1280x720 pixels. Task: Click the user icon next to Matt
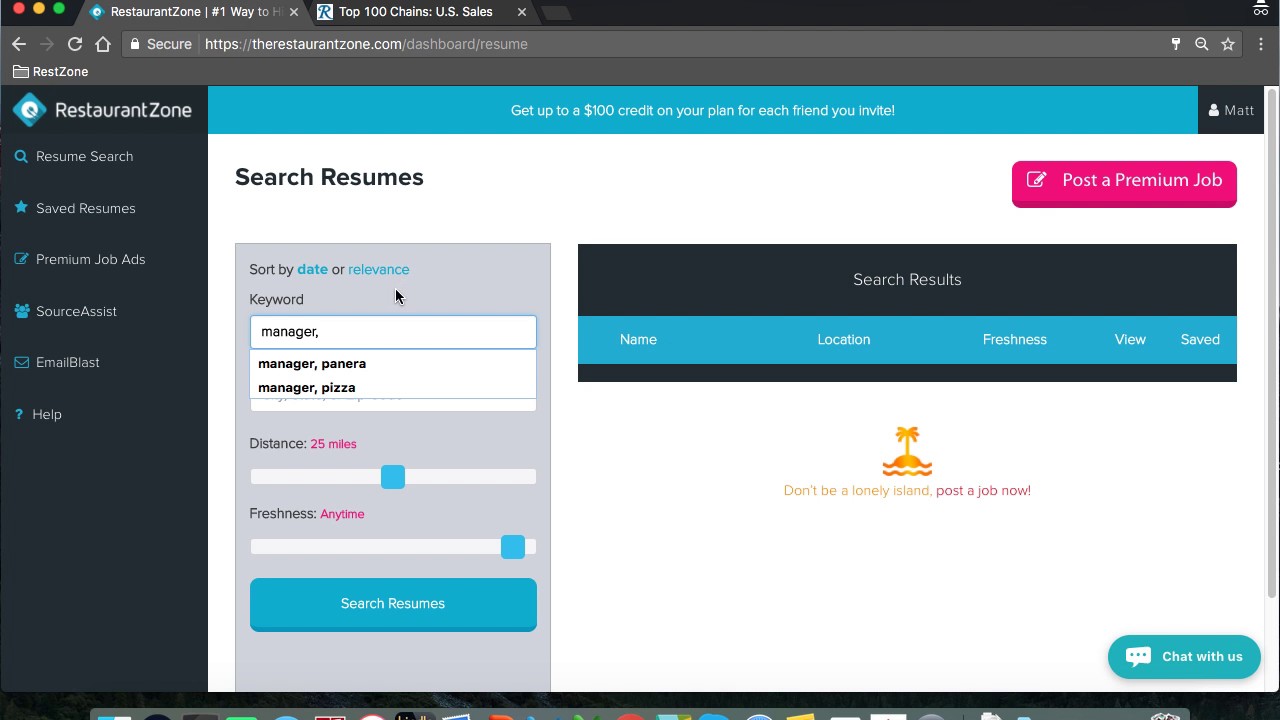point(1214,110)
